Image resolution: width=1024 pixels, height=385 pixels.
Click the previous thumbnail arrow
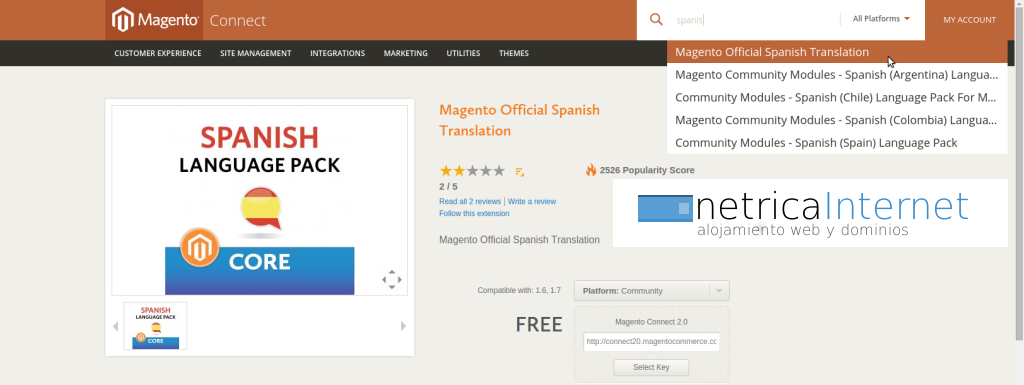[116, 326]
